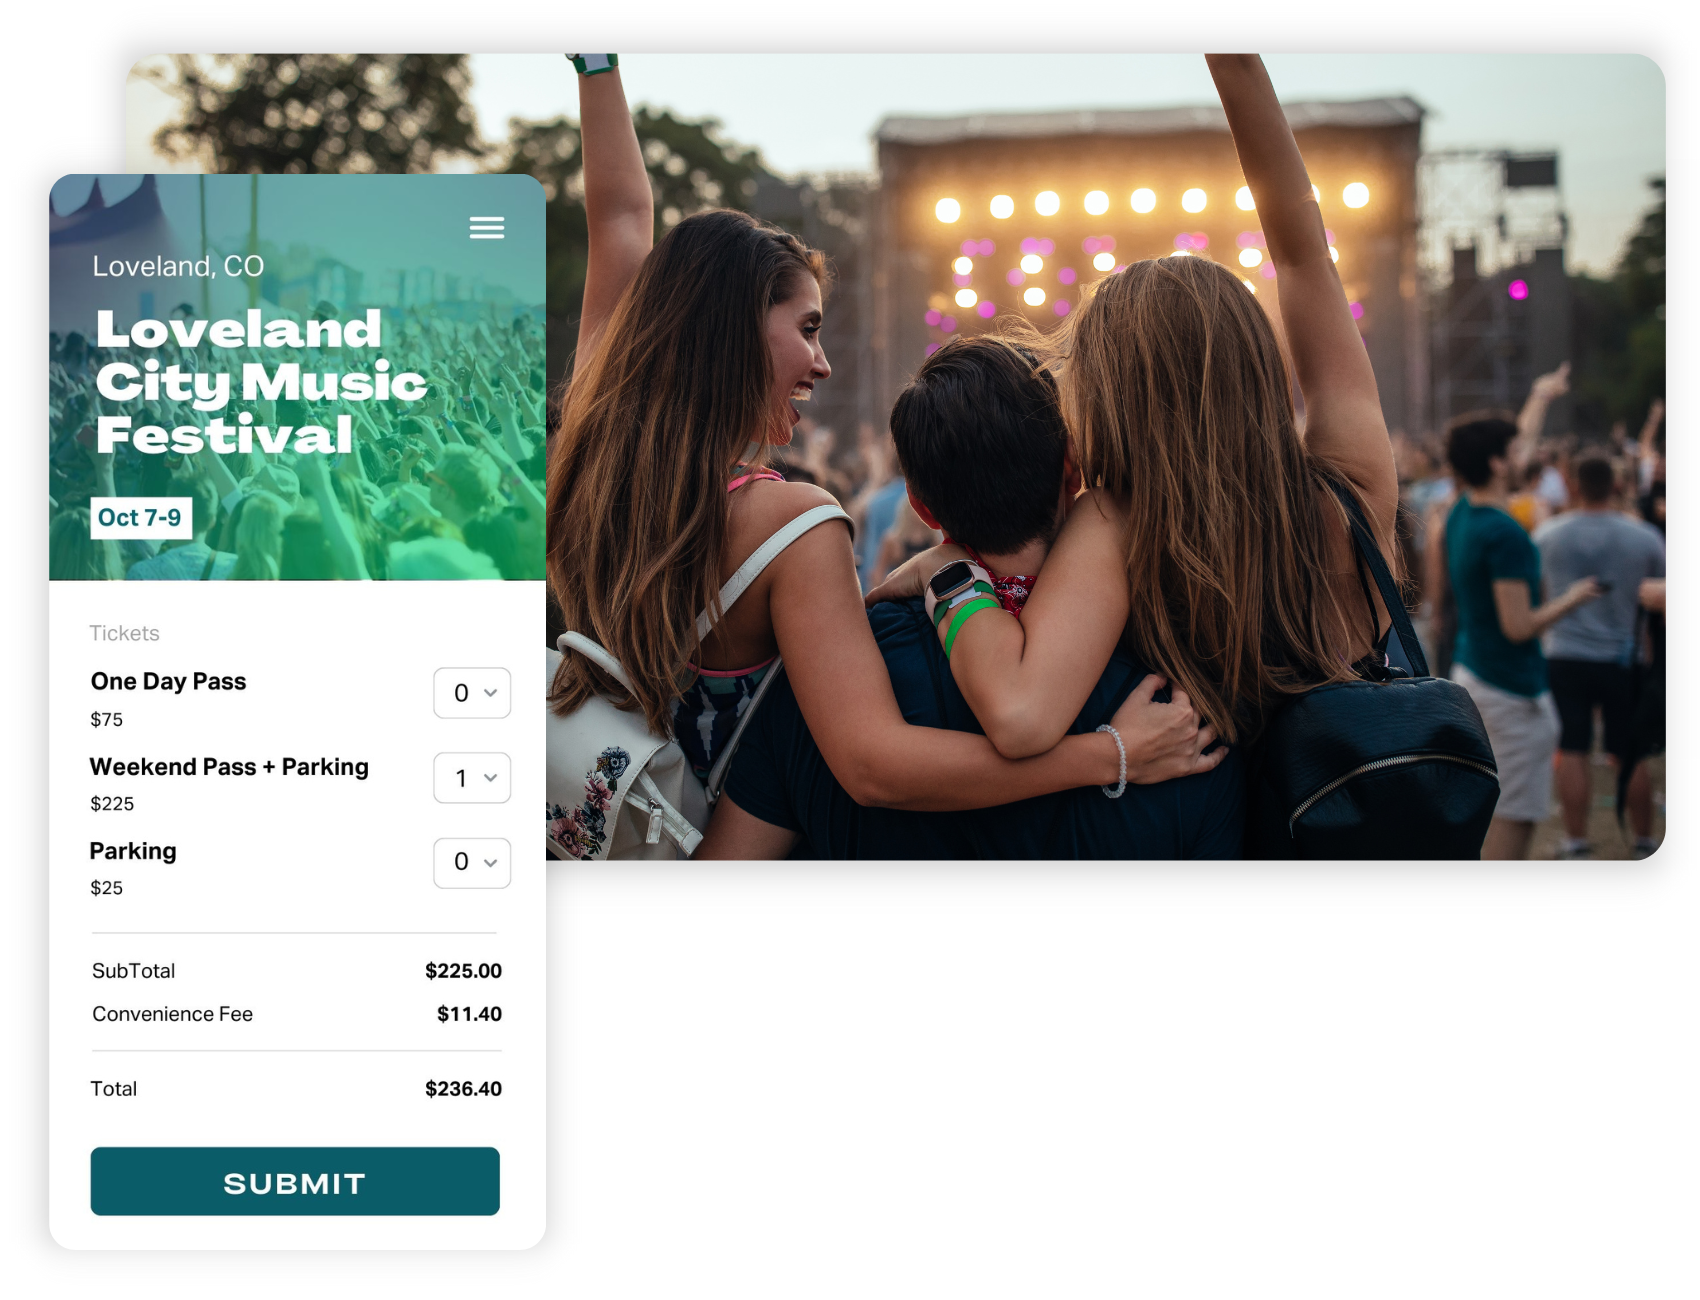Click the $75 price under One Day Pass
1700x1300 pixels.
coord(107,719)
